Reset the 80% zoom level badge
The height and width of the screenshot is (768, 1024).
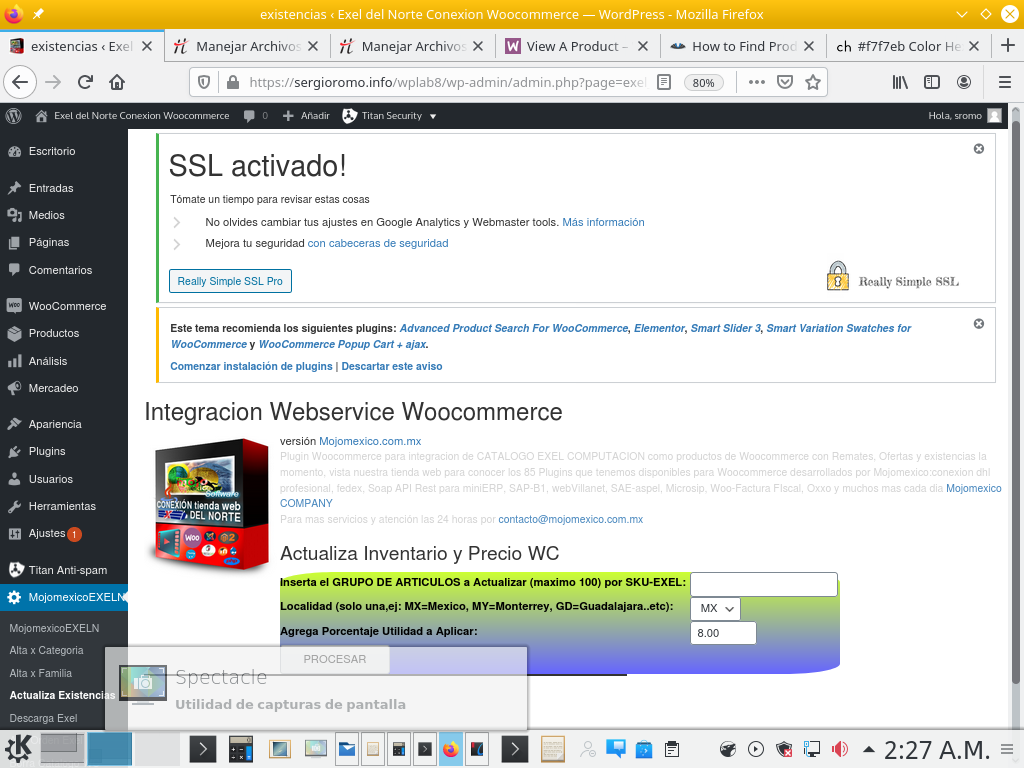click(703, 83)
